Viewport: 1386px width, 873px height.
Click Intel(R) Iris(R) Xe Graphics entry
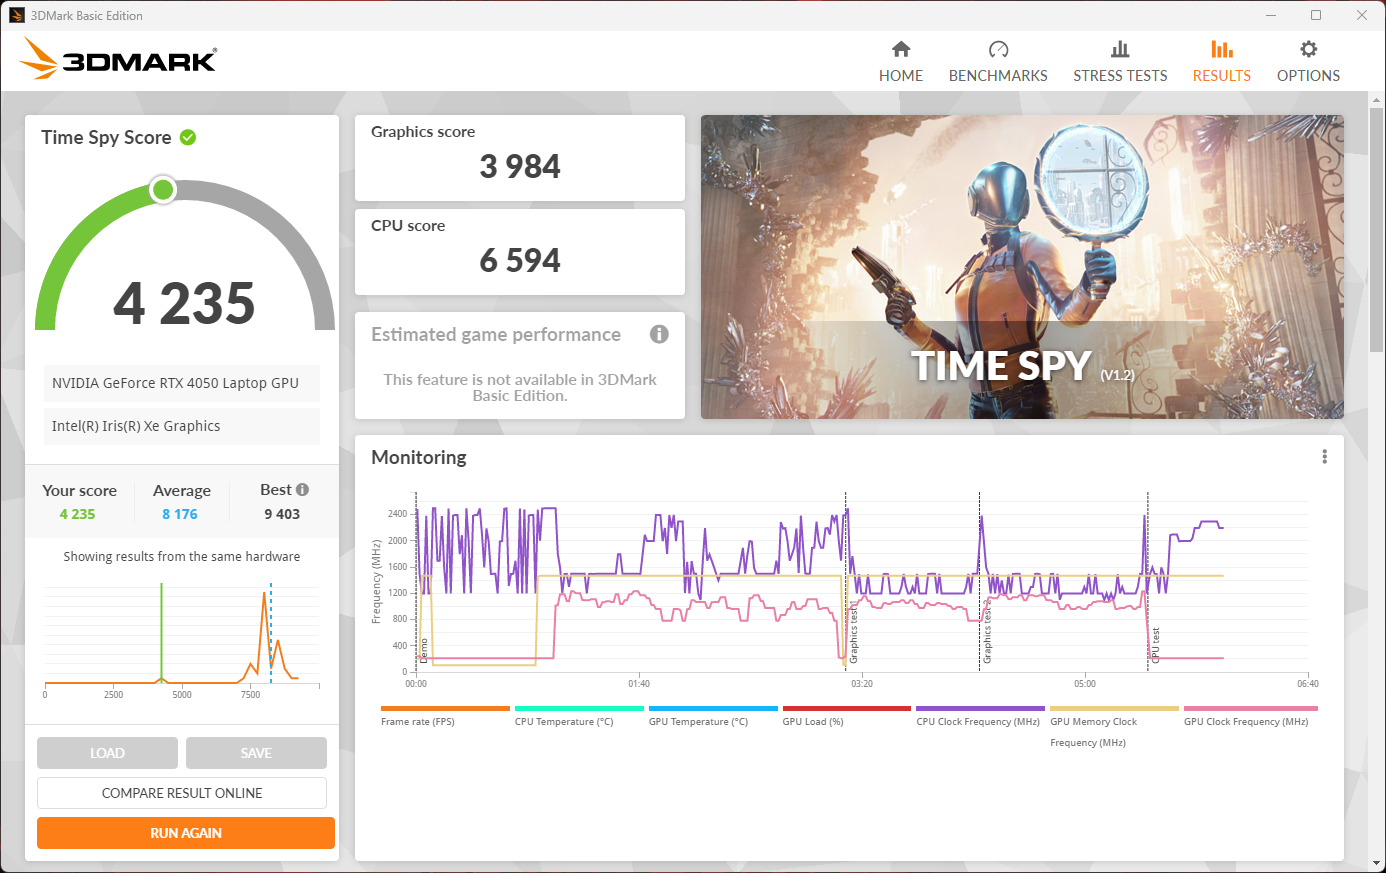click(x=181, y=426)
